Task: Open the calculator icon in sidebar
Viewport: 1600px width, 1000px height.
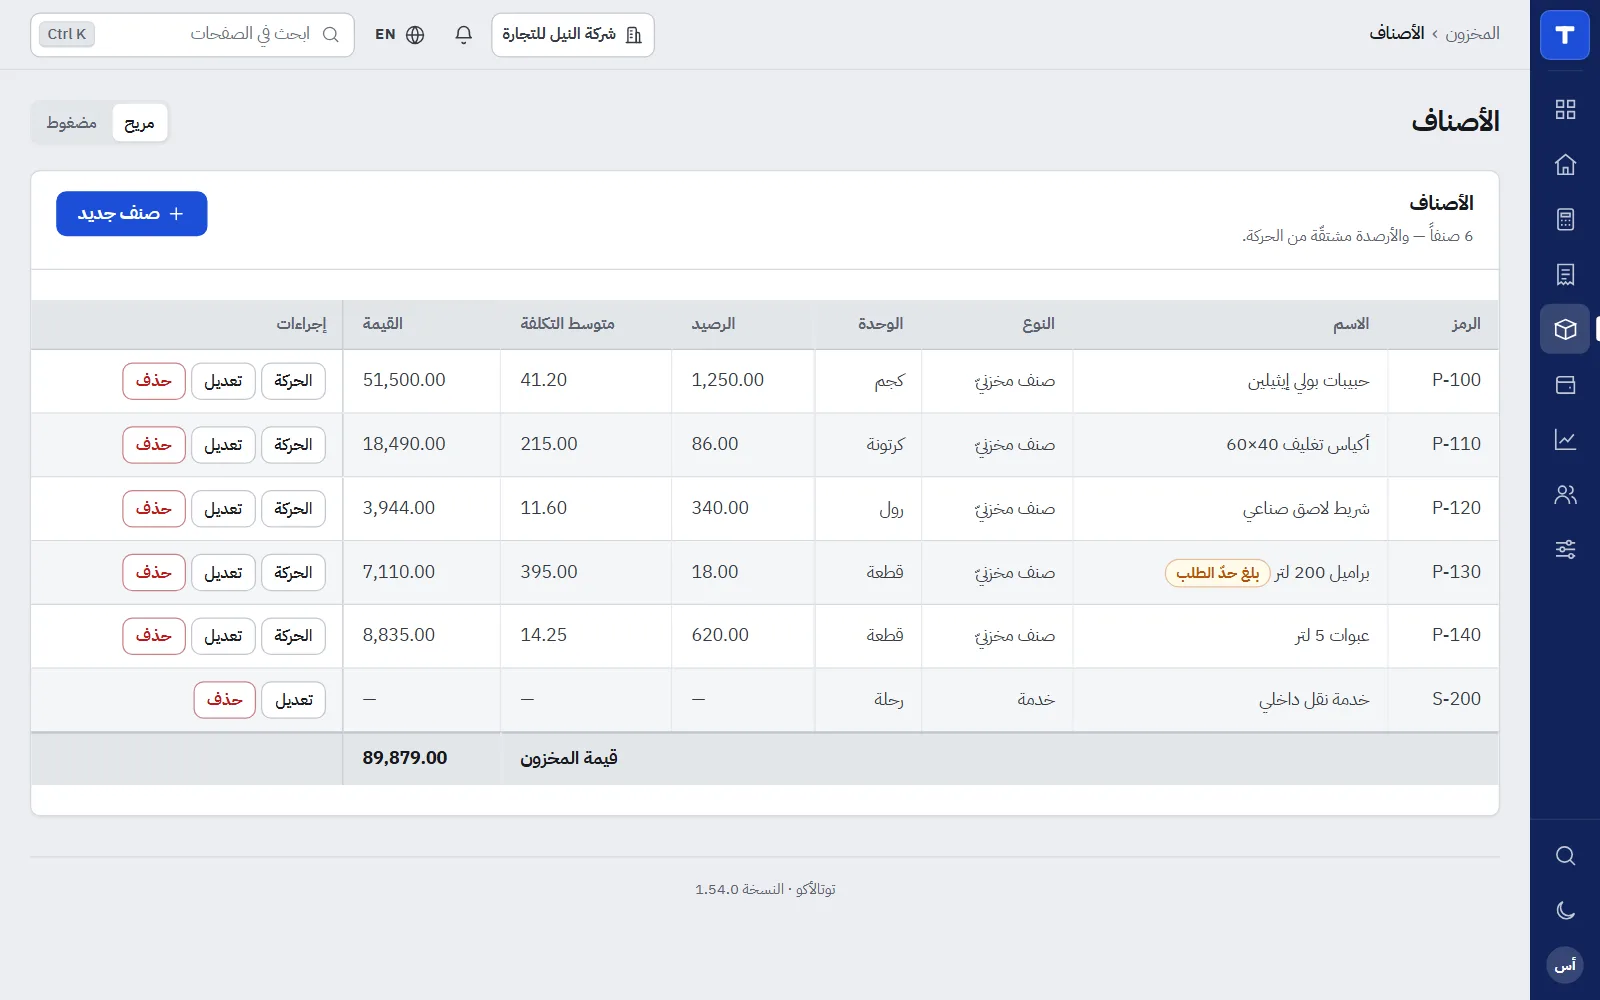Action: (1565, 220)
